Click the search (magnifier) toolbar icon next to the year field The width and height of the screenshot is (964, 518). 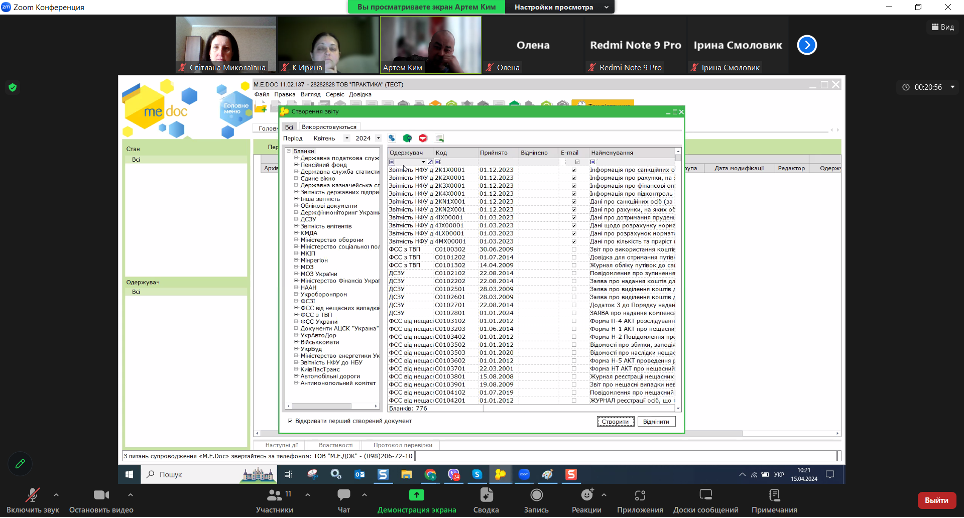click(392, 138)
